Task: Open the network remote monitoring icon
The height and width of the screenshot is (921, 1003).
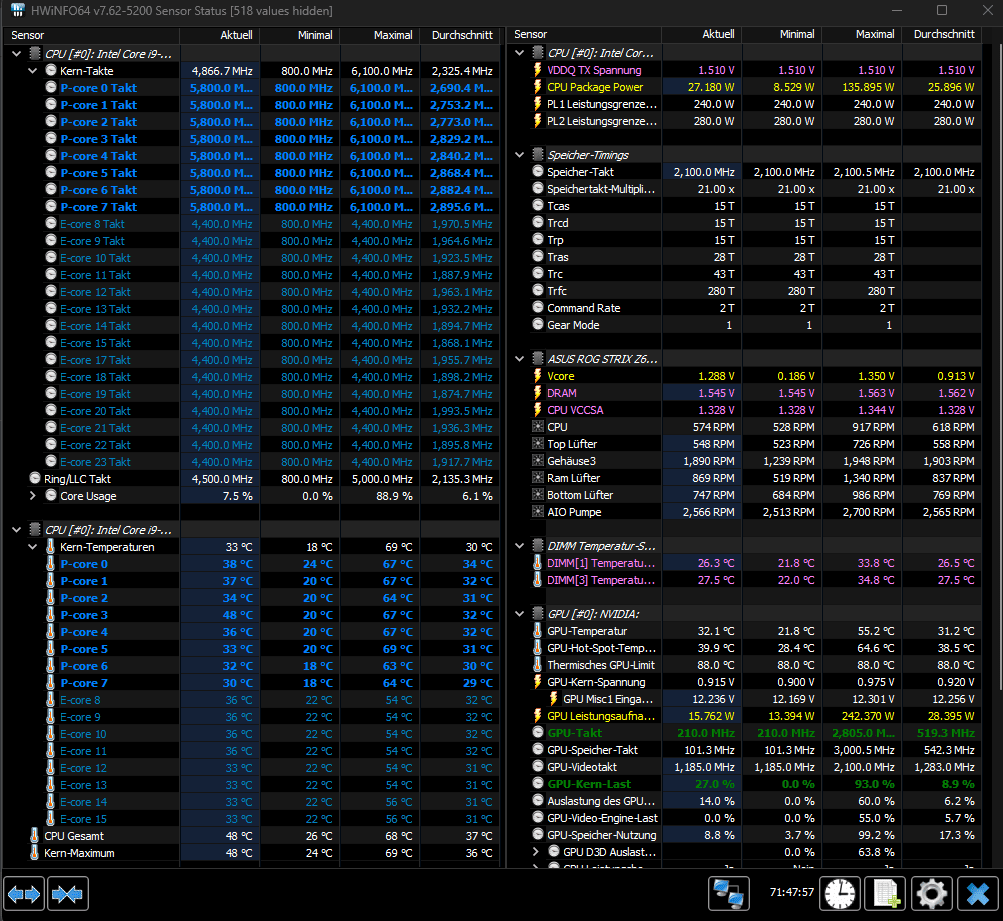Action: point(729,893)
